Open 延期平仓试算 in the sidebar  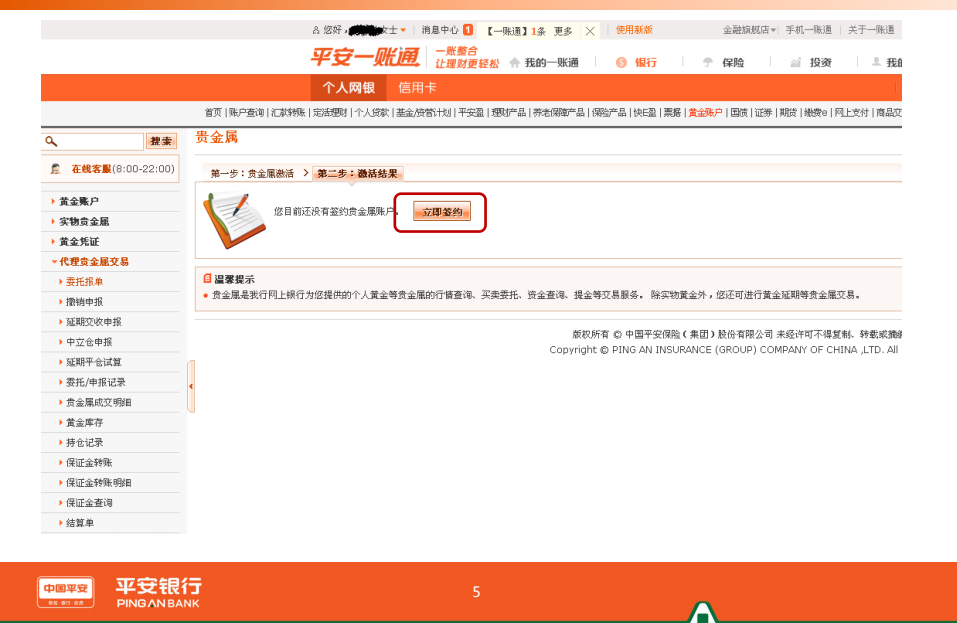[94, 362]
